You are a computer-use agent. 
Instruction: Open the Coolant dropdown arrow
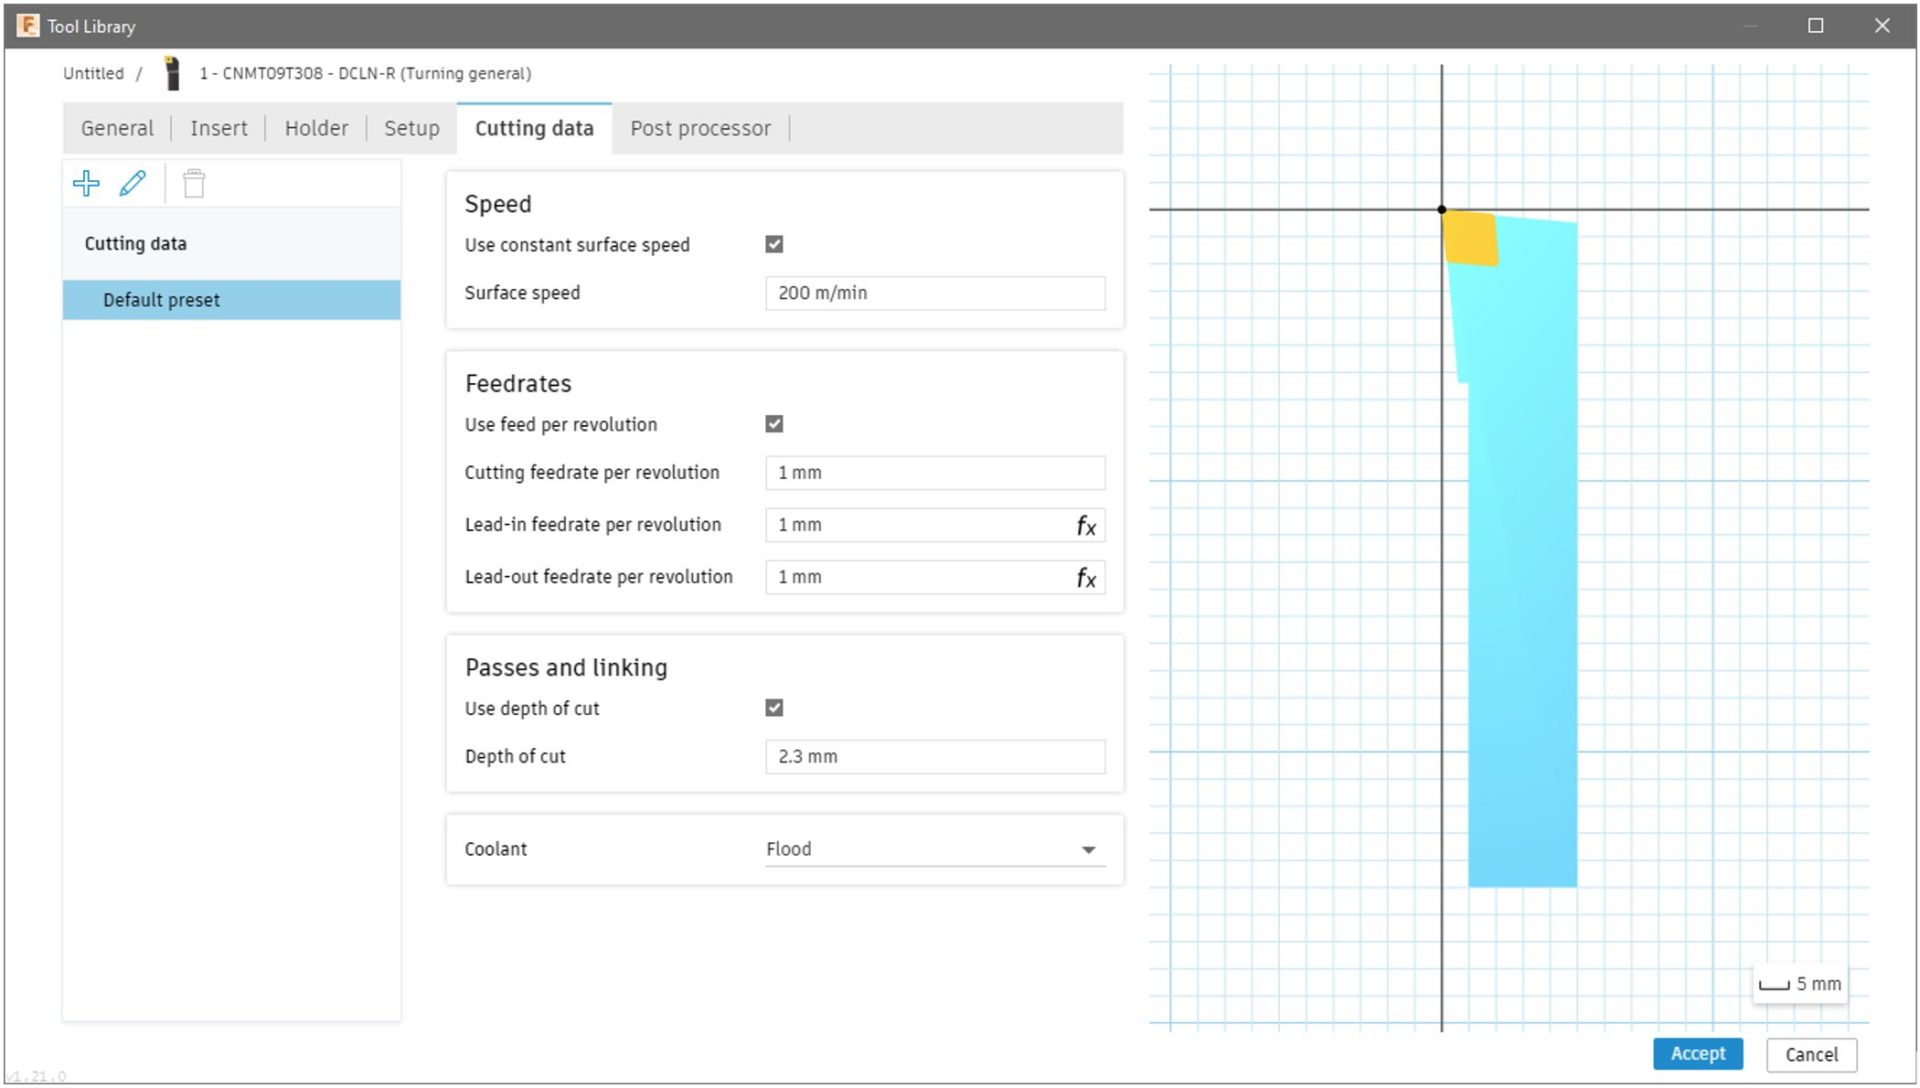click(1088, 850)
